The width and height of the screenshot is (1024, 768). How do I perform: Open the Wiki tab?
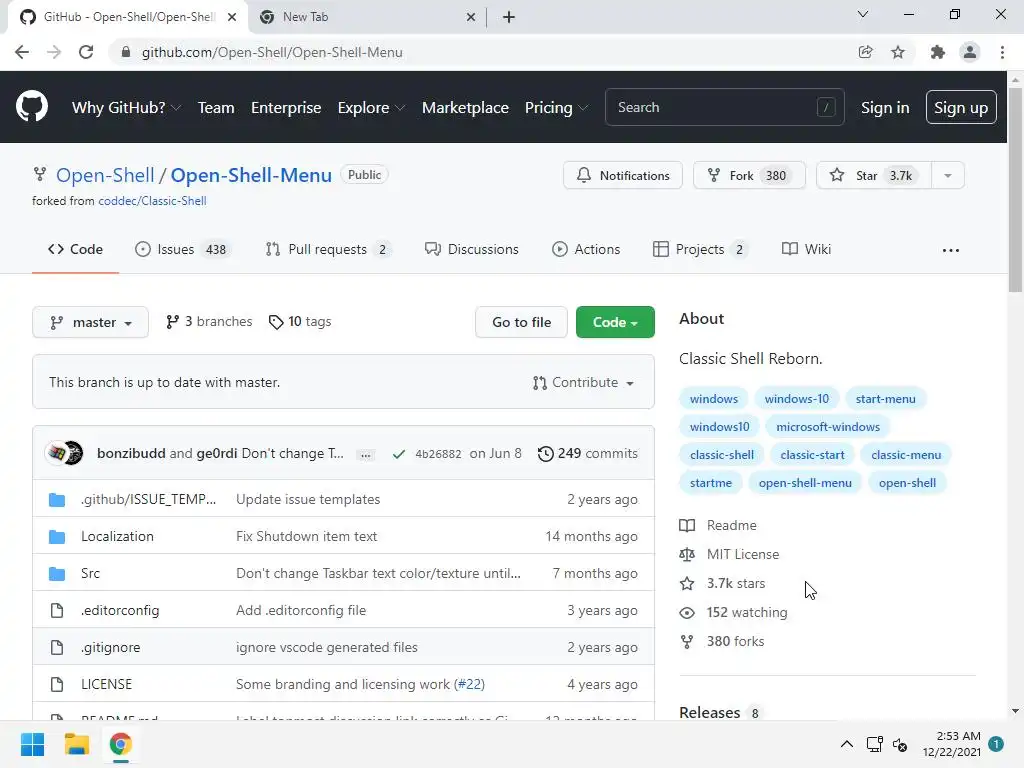coord(807,249)
